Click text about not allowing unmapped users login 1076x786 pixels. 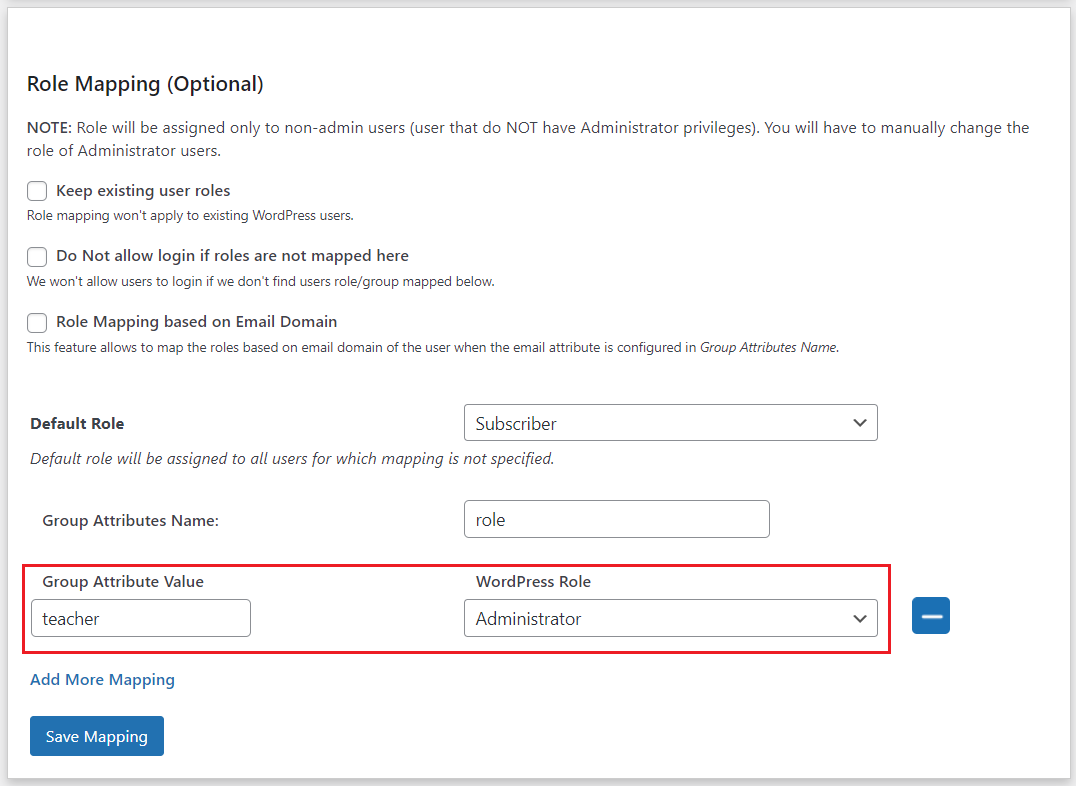pos(261,281)
